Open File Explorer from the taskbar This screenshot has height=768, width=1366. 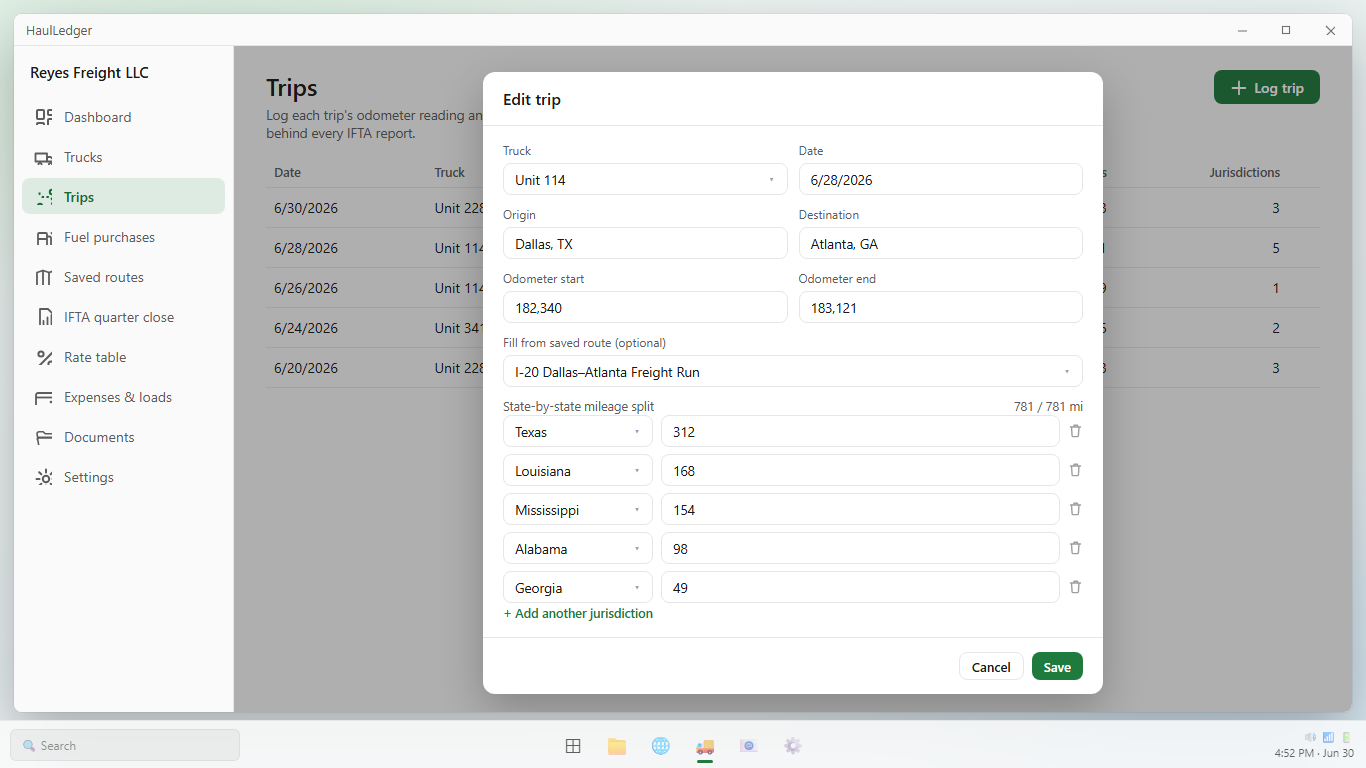tap(617, 746)
